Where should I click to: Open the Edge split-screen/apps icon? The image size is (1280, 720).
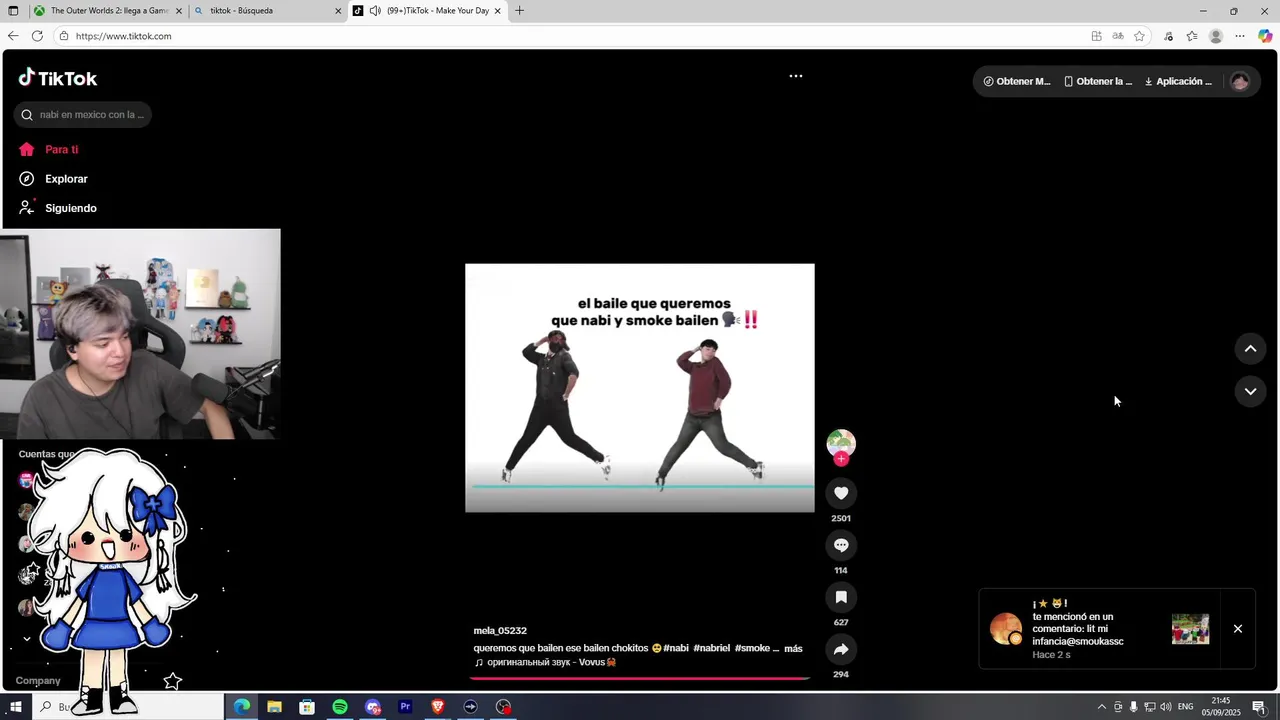[x=1097, y=36]
